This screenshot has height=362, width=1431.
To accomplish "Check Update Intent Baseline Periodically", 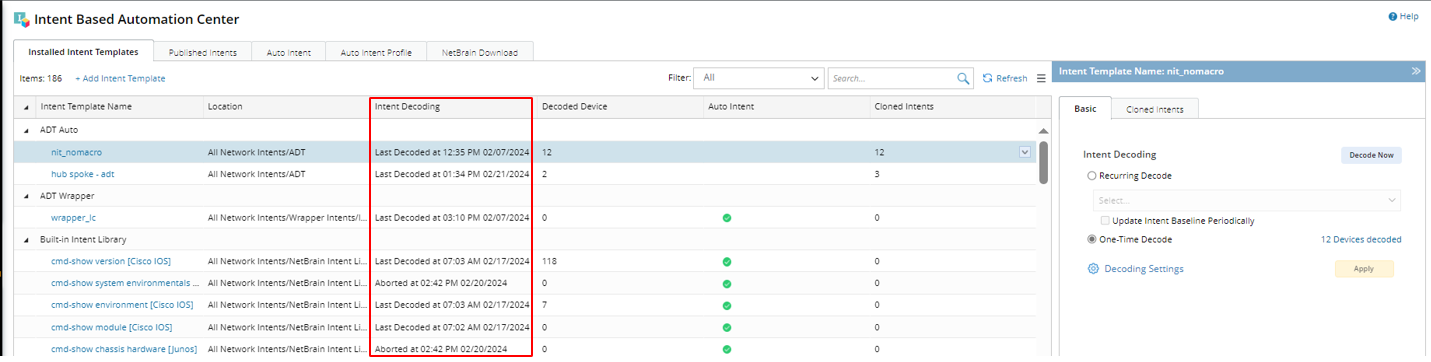I will click(1105, 220).
